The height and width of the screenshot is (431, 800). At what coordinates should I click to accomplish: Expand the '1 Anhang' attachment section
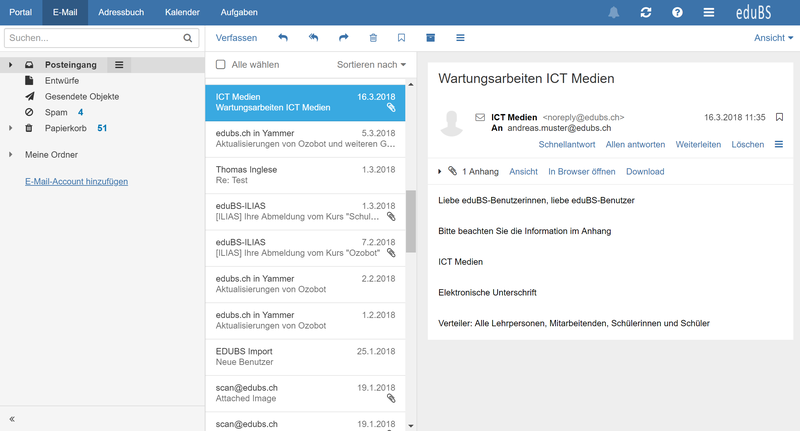point(440,172)
